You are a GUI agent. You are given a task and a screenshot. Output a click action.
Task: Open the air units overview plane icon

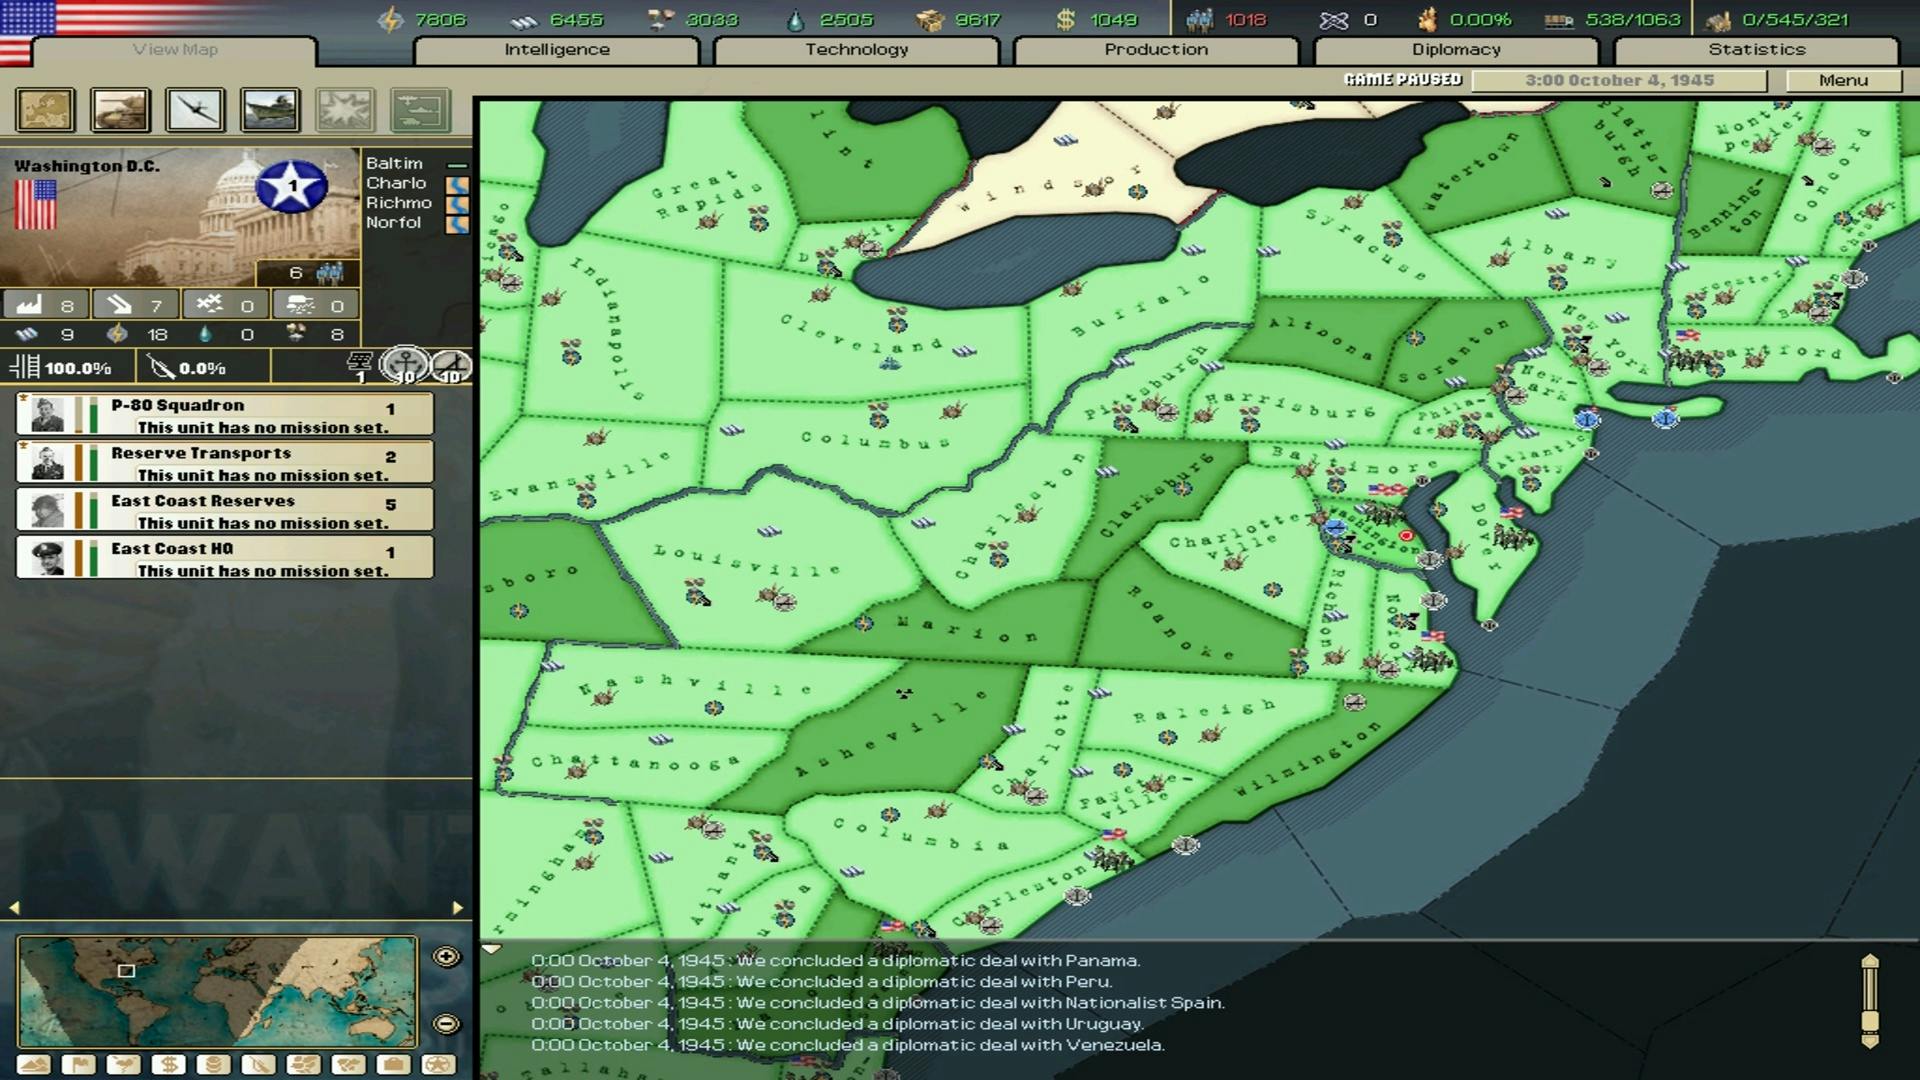pyautogui.click(x=195, y=110)
